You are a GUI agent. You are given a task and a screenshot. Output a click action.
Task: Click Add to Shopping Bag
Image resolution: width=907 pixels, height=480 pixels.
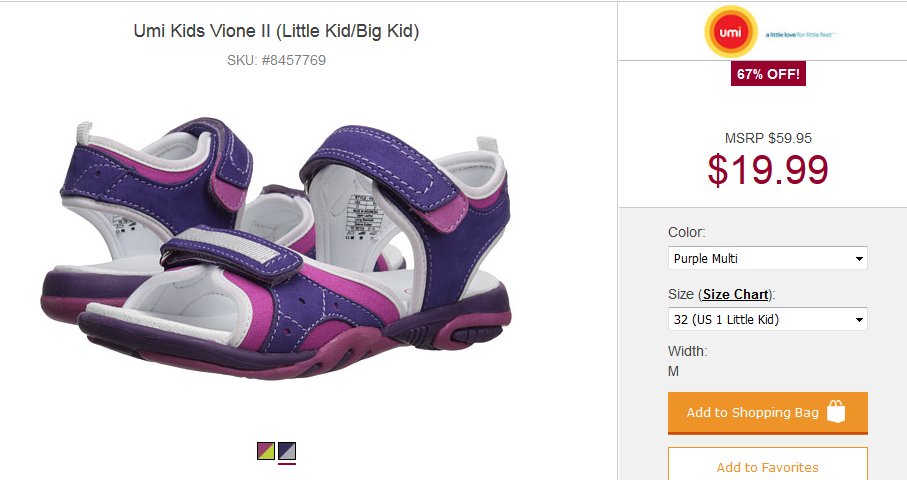[x=768, y=413]
